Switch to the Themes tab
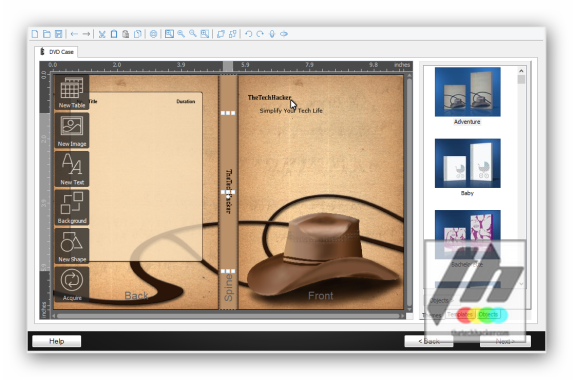 (x=432, y=315)
